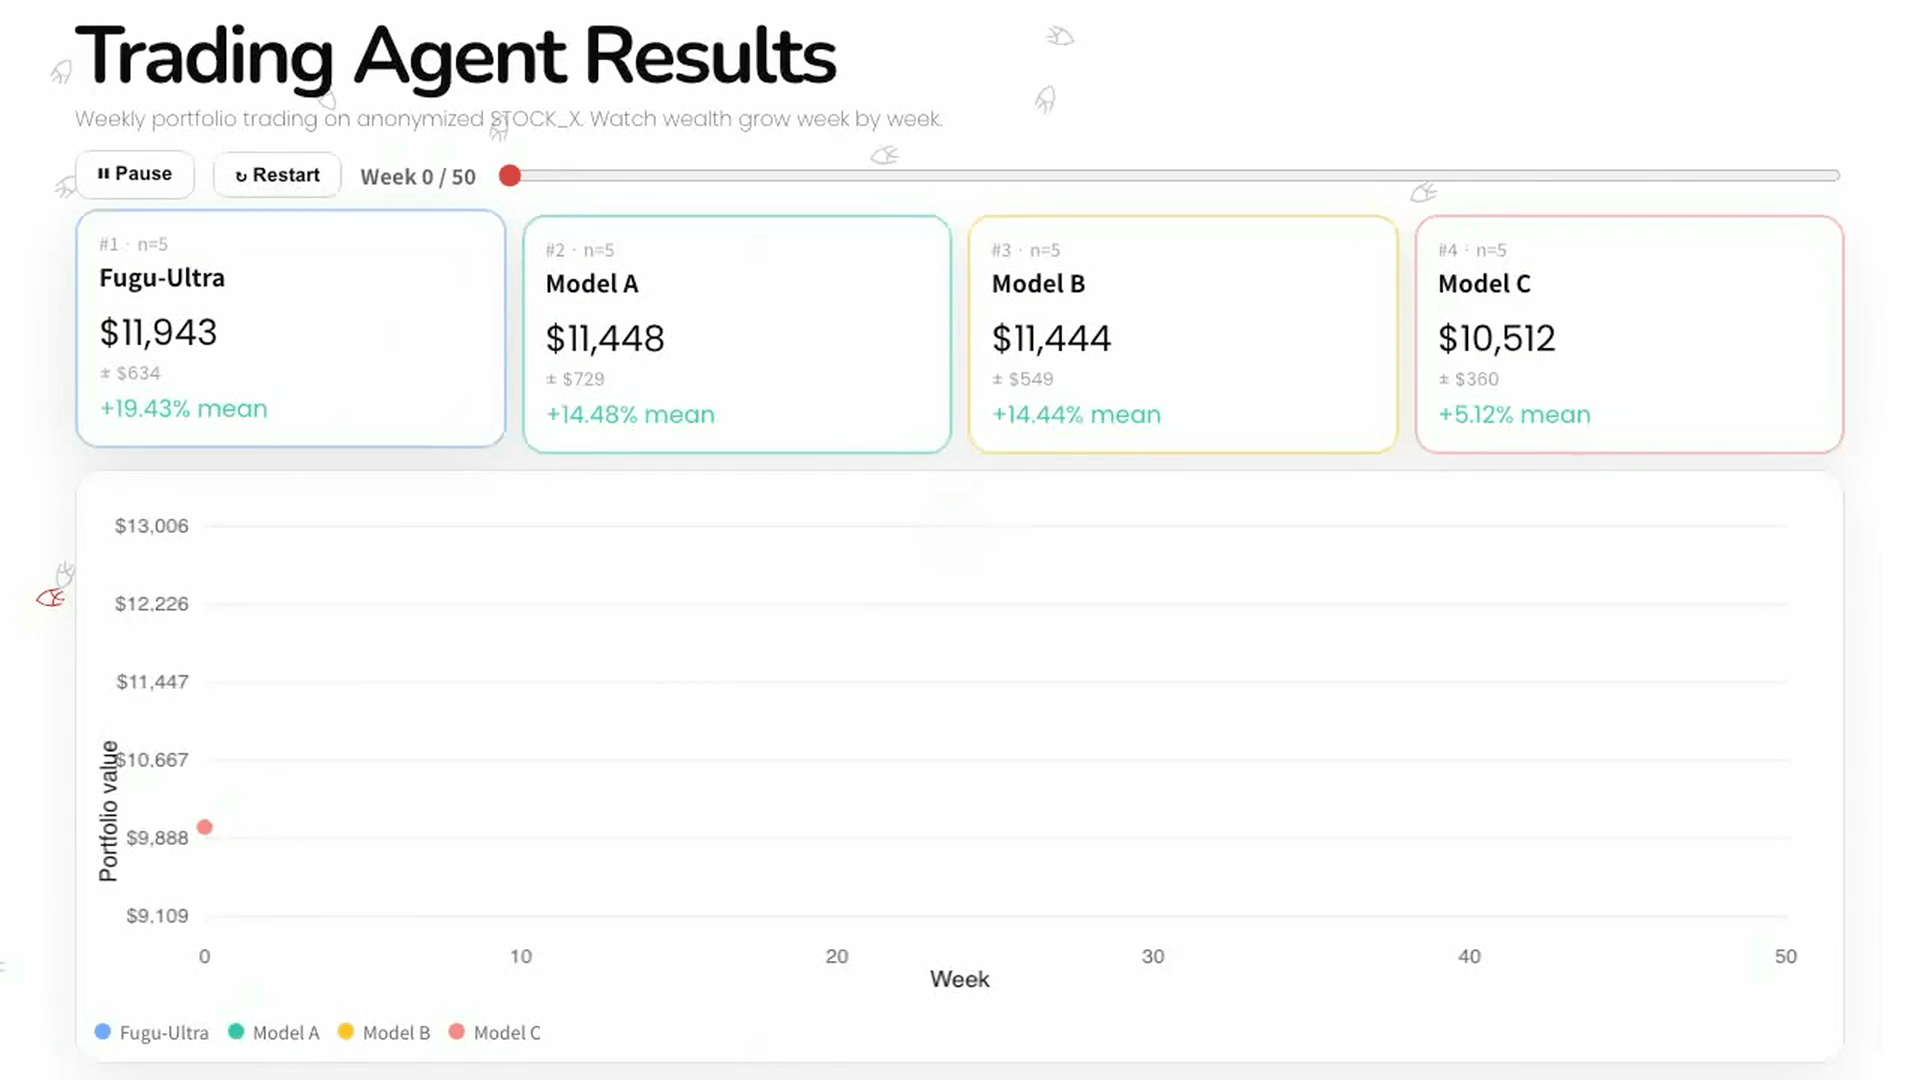The width and height of the screenshot is (1920, 1080).
Task: Restart the trading simulation
Action: click(277, 175)
